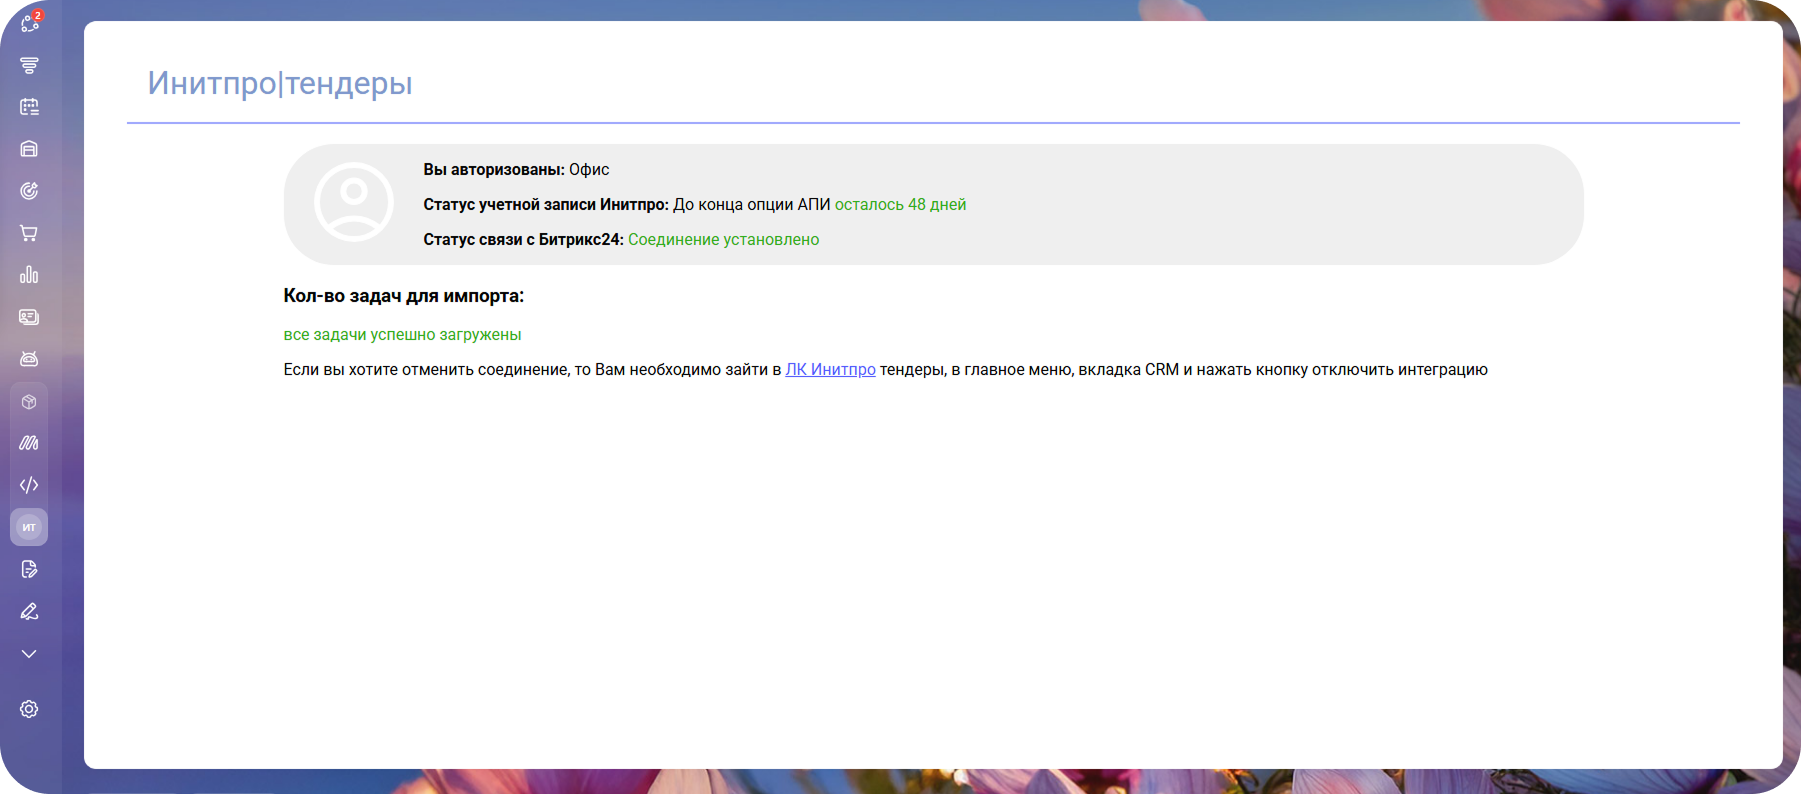Open the shopping cart sidebar icon
Image resolution: width=1801 pixels, height=794 pixels.
(x=29, y=233)
